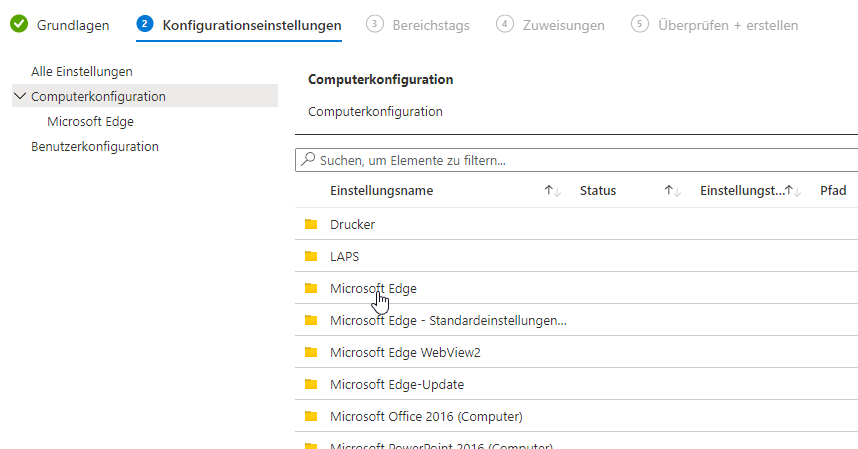Open Microsoft Edge - Standardeinstellungen... folder
Image resolution: width=858 pixels, height=449 pixels.
pos(576,320)
